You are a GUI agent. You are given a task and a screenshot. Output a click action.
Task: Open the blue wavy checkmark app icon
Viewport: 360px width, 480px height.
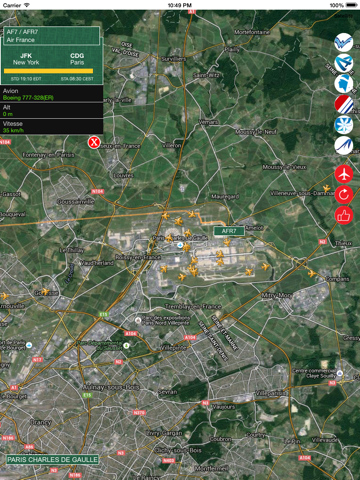(x=344, y=42)
